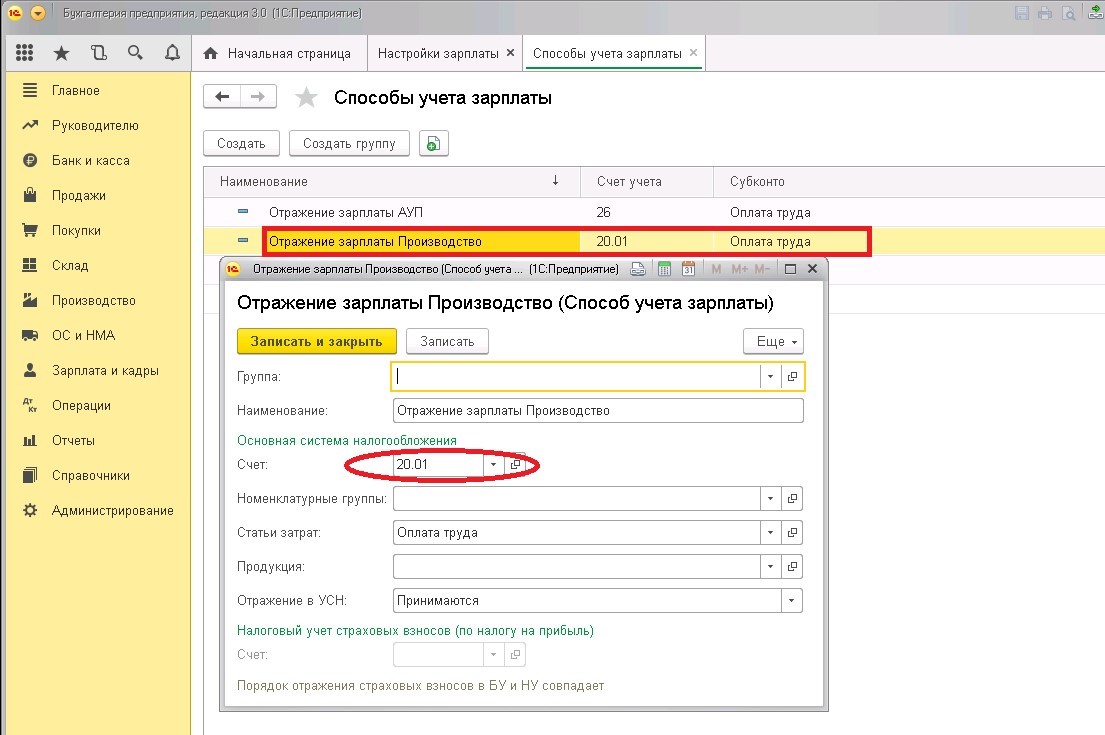
Task: Go back with the left arrow button
Action: [222, 97]
